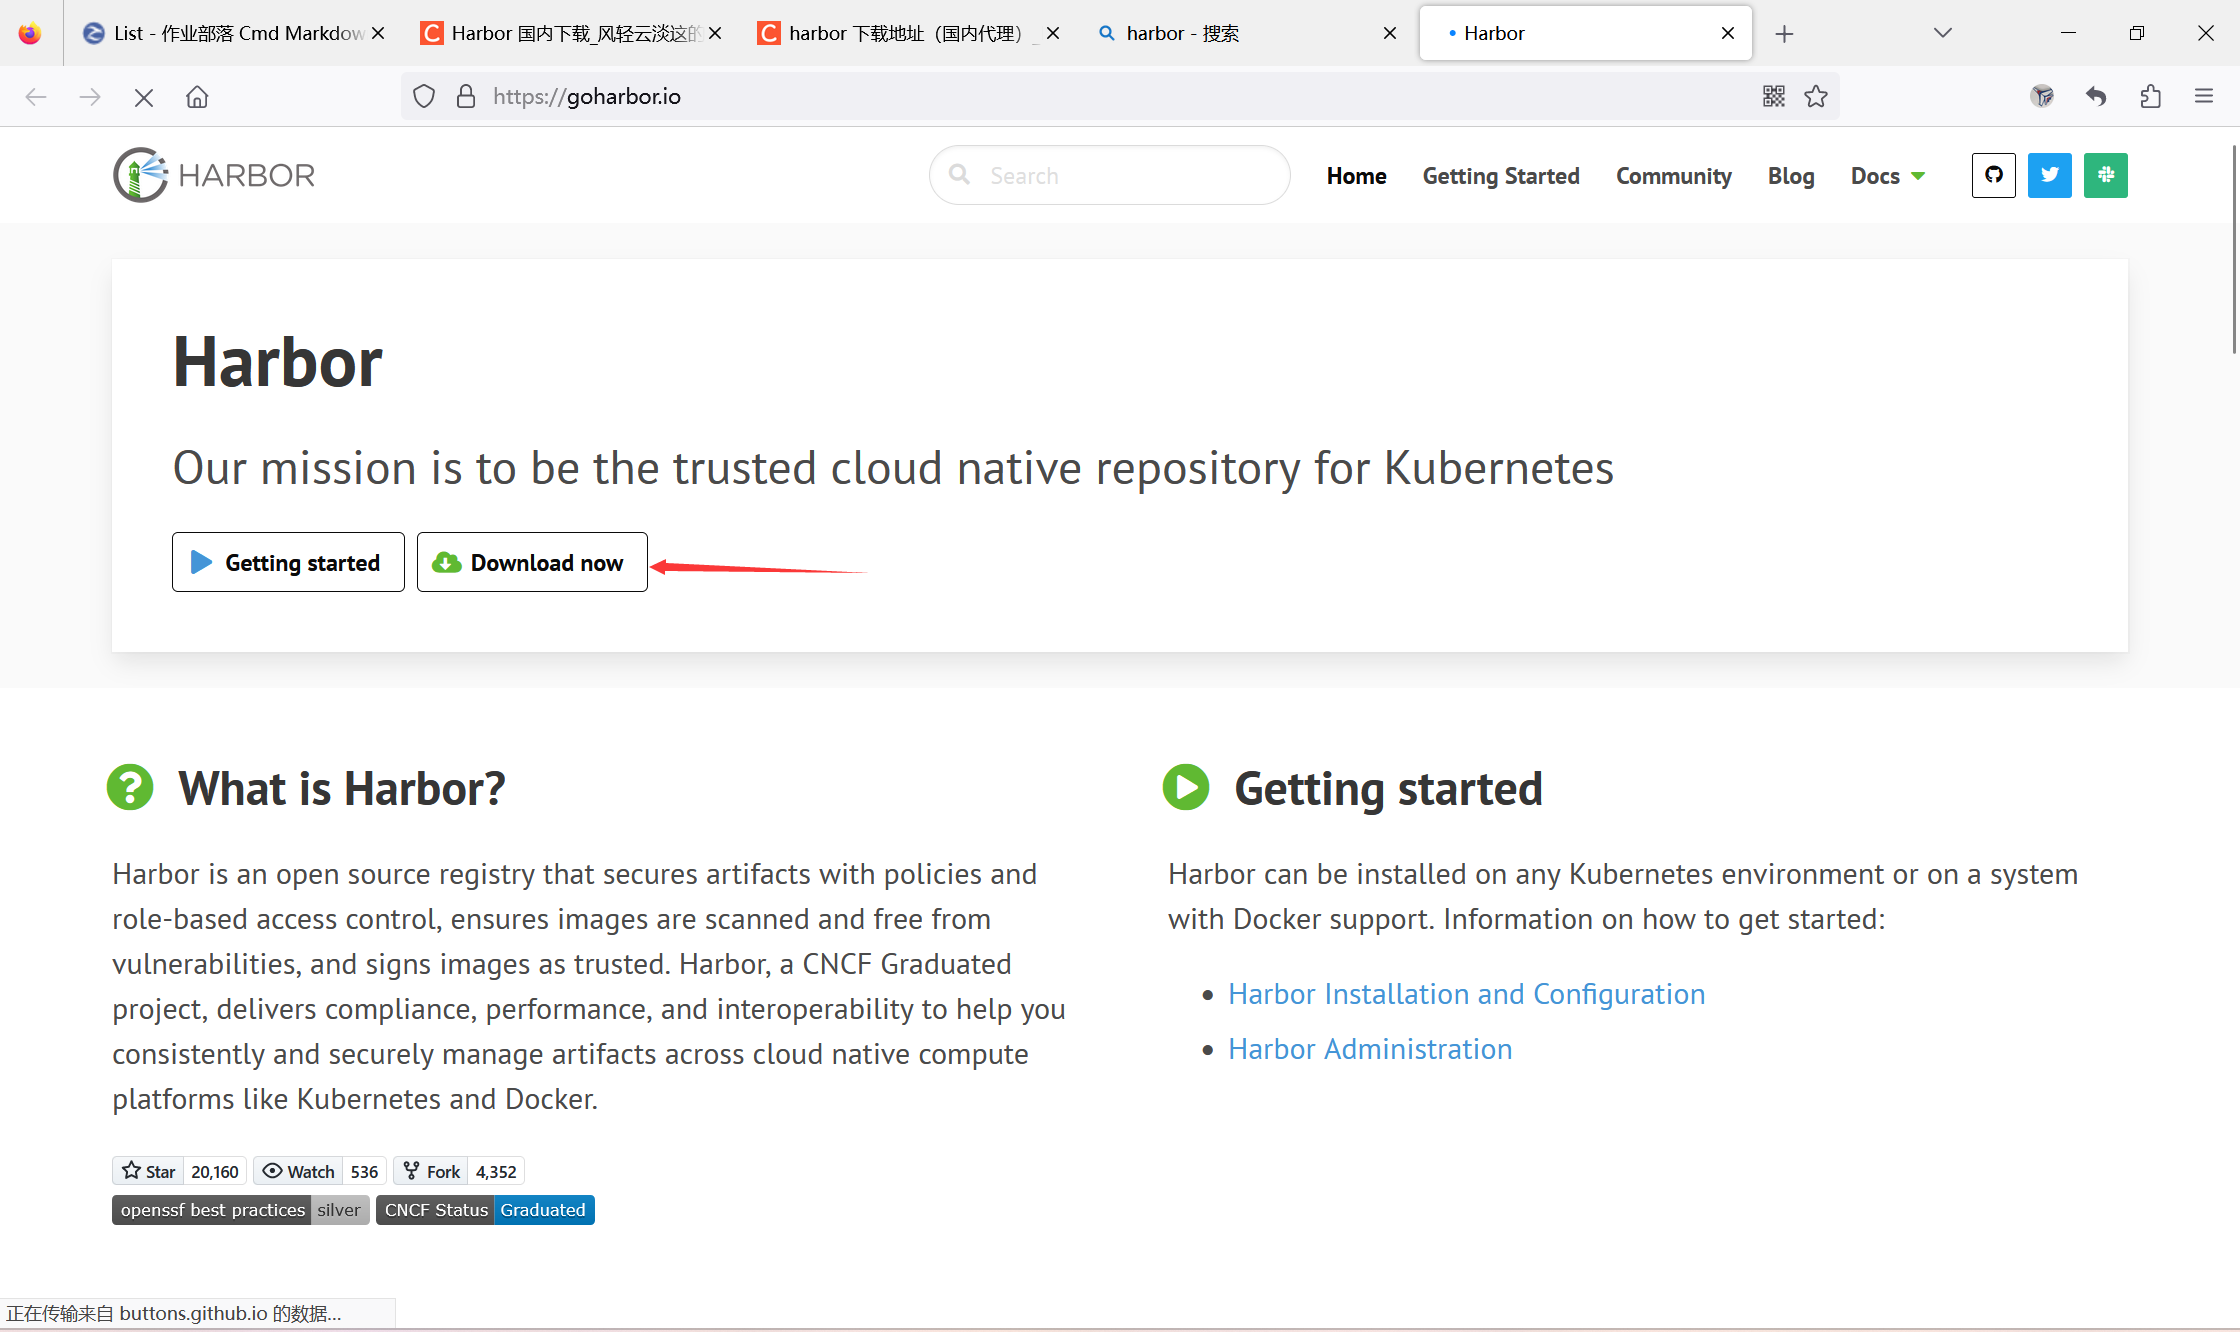
Task: Click the GitHub Star button
Action: click(148, 1171)
